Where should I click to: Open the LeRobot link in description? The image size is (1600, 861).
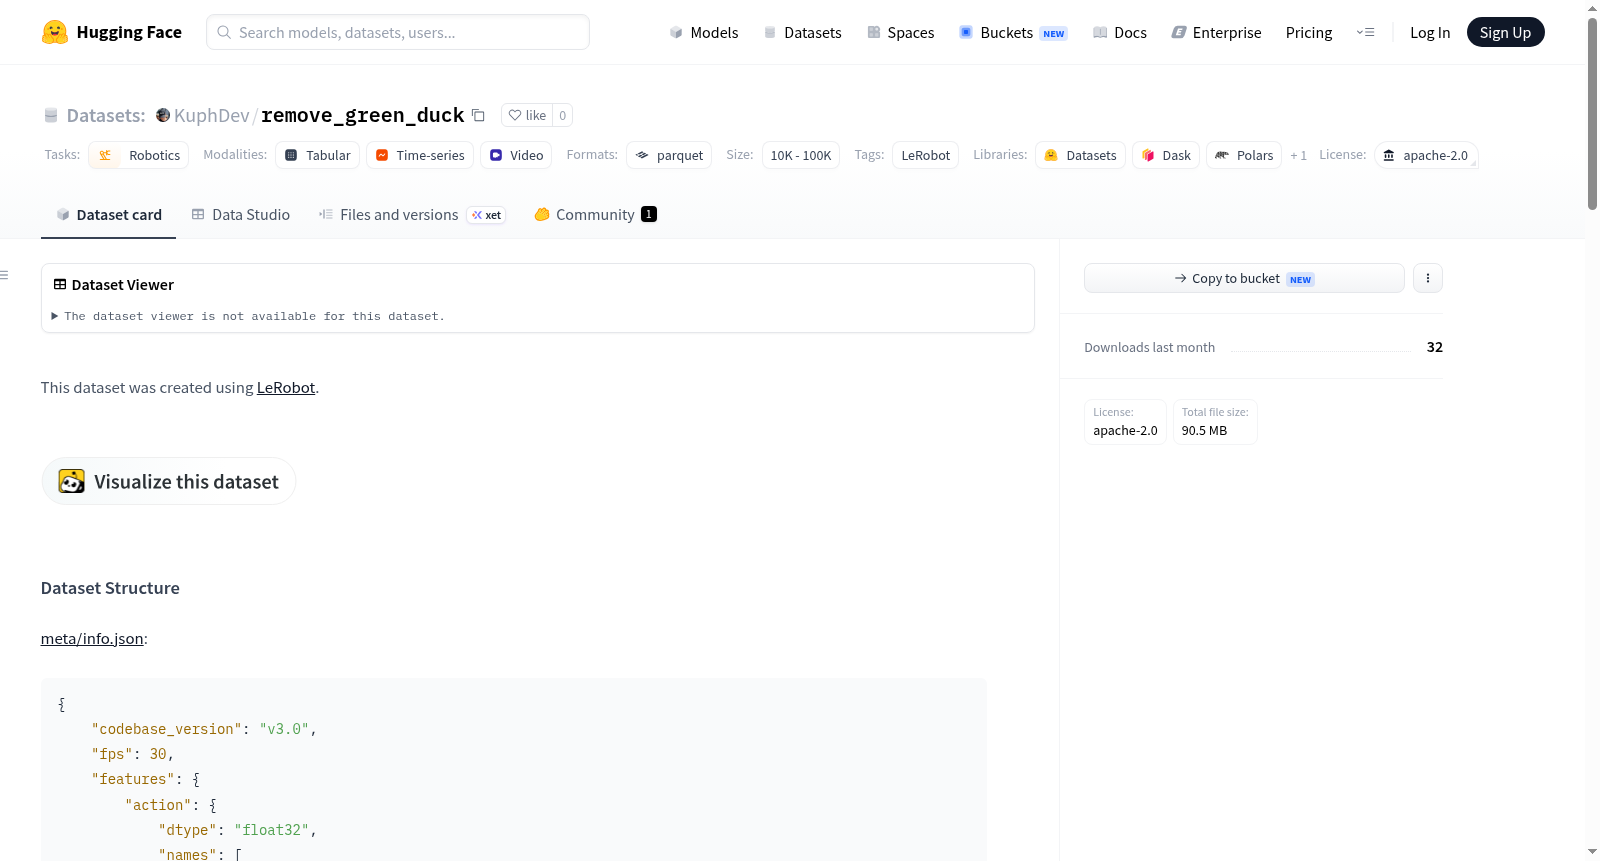(286, 388)
